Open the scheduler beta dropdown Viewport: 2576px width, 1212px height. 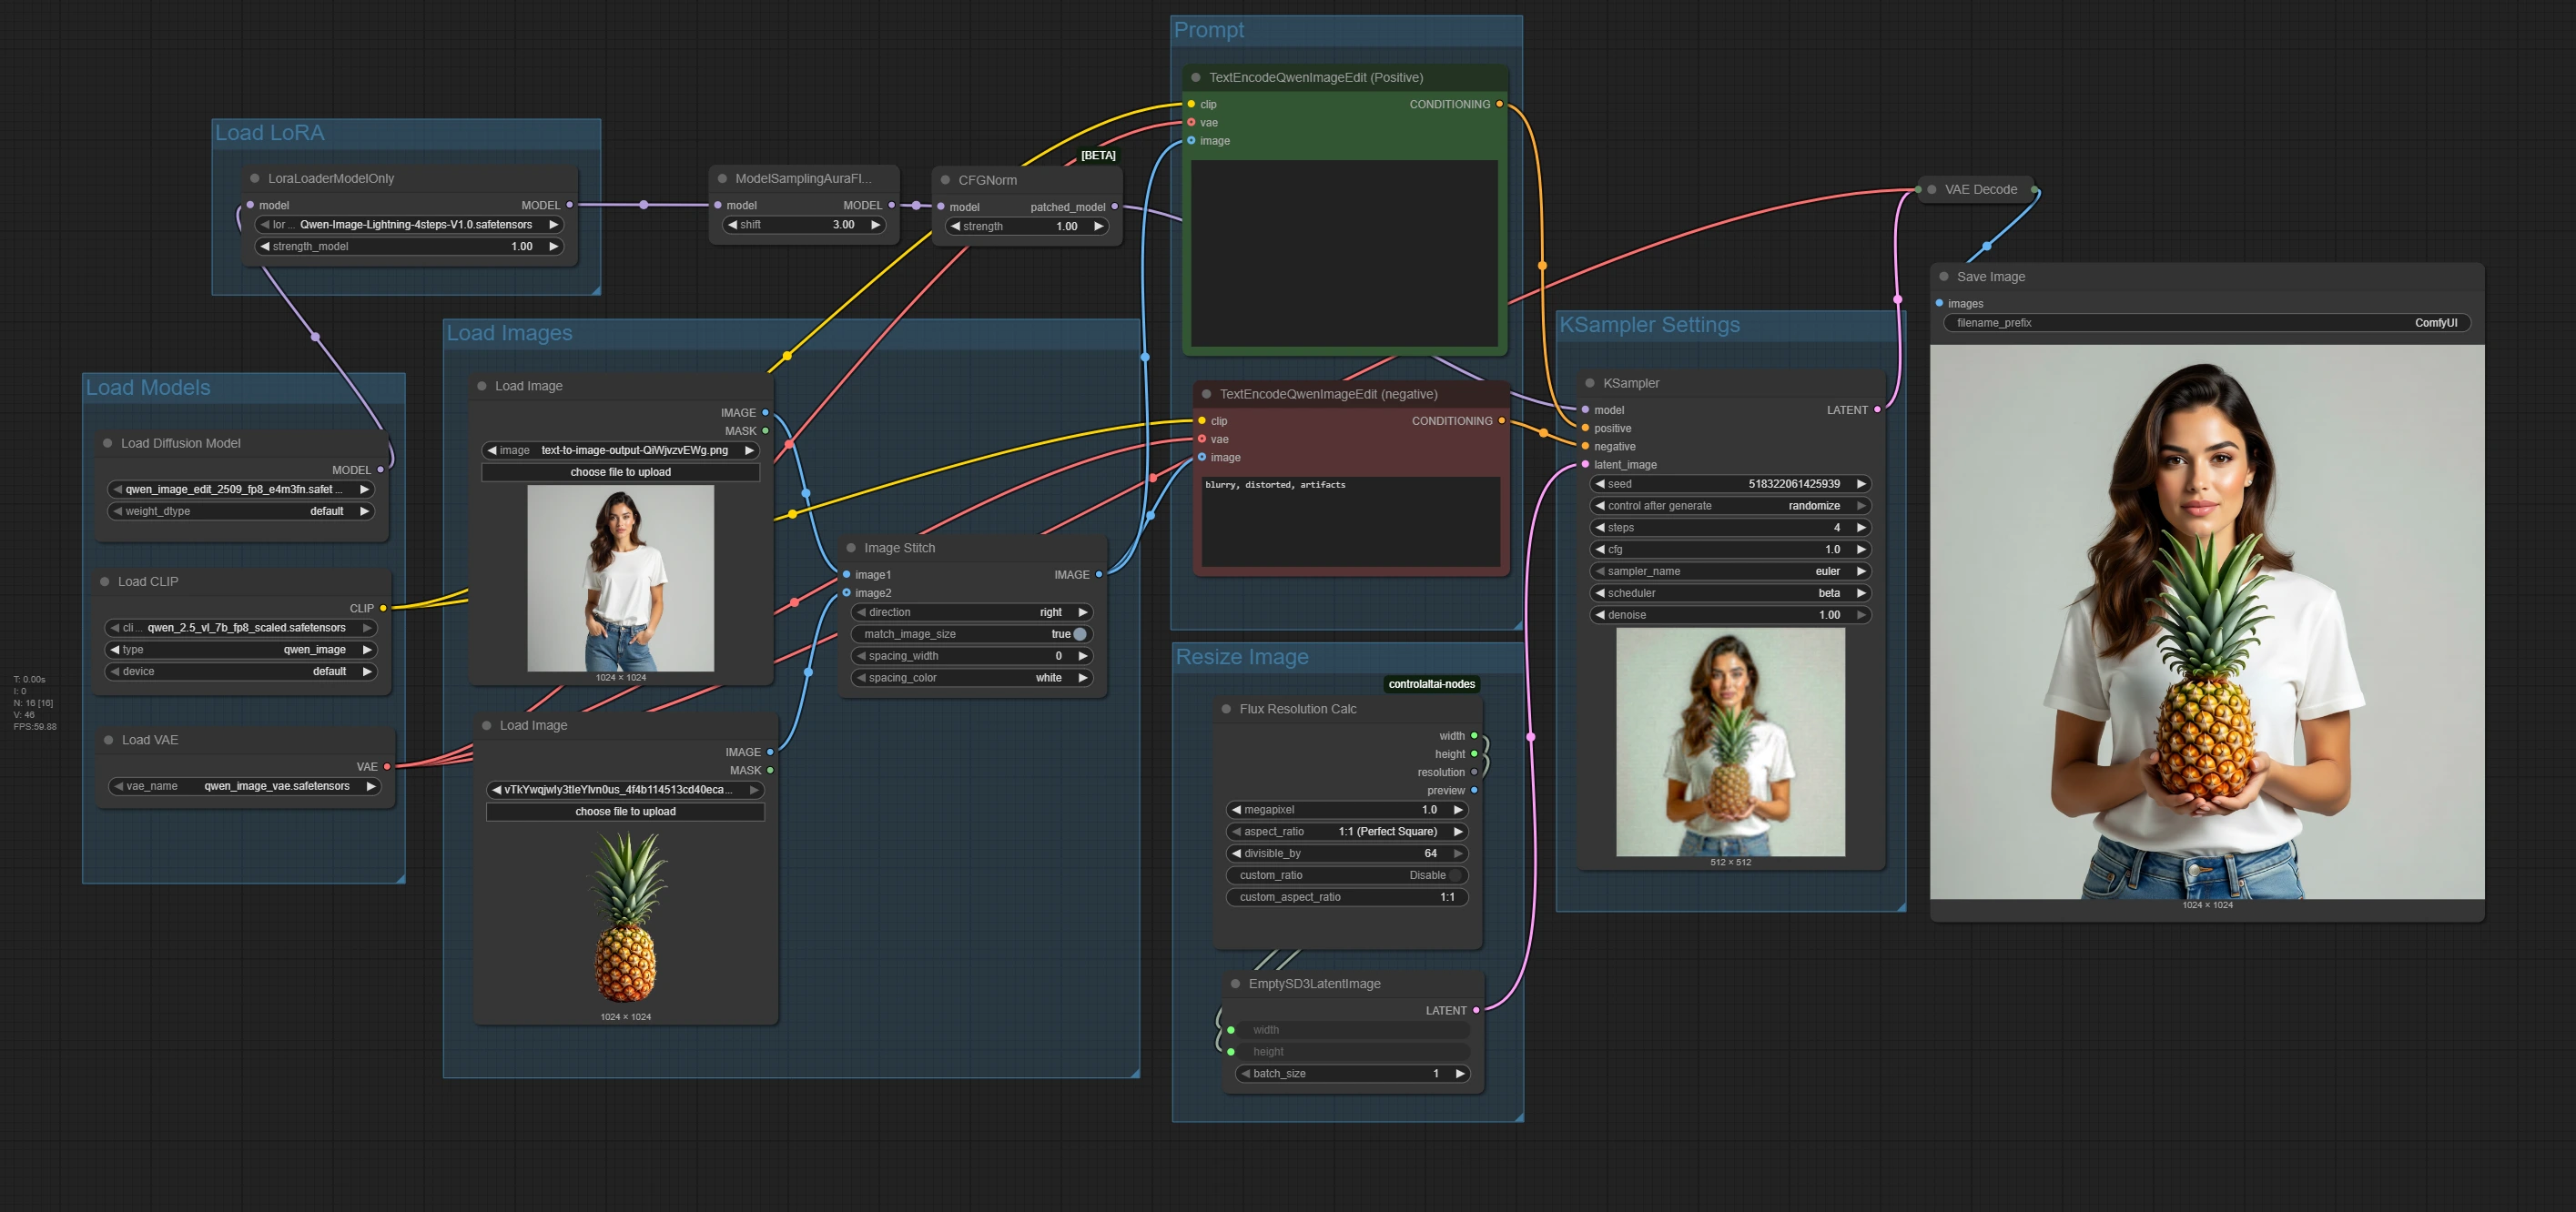pos(1729,593)
